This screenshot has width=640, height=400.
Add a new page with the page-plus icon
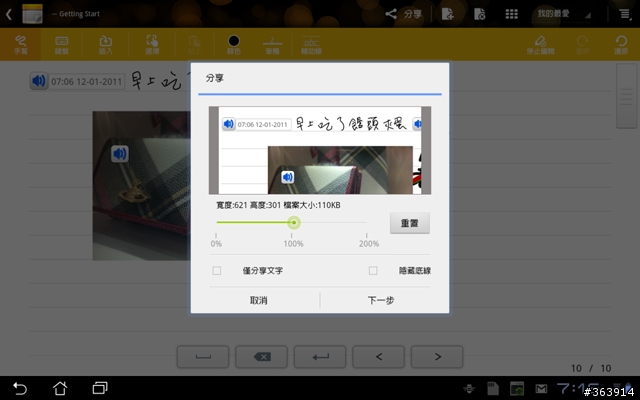(448, 14)
